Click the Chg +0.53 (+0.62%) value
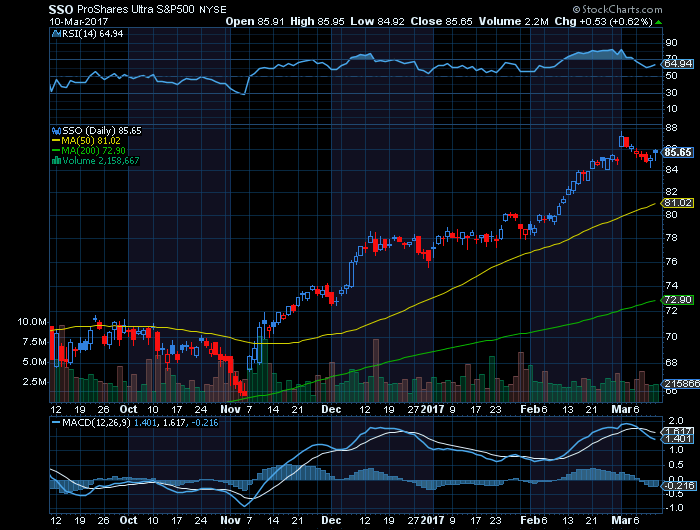700x530 pixels. [603, 21]
